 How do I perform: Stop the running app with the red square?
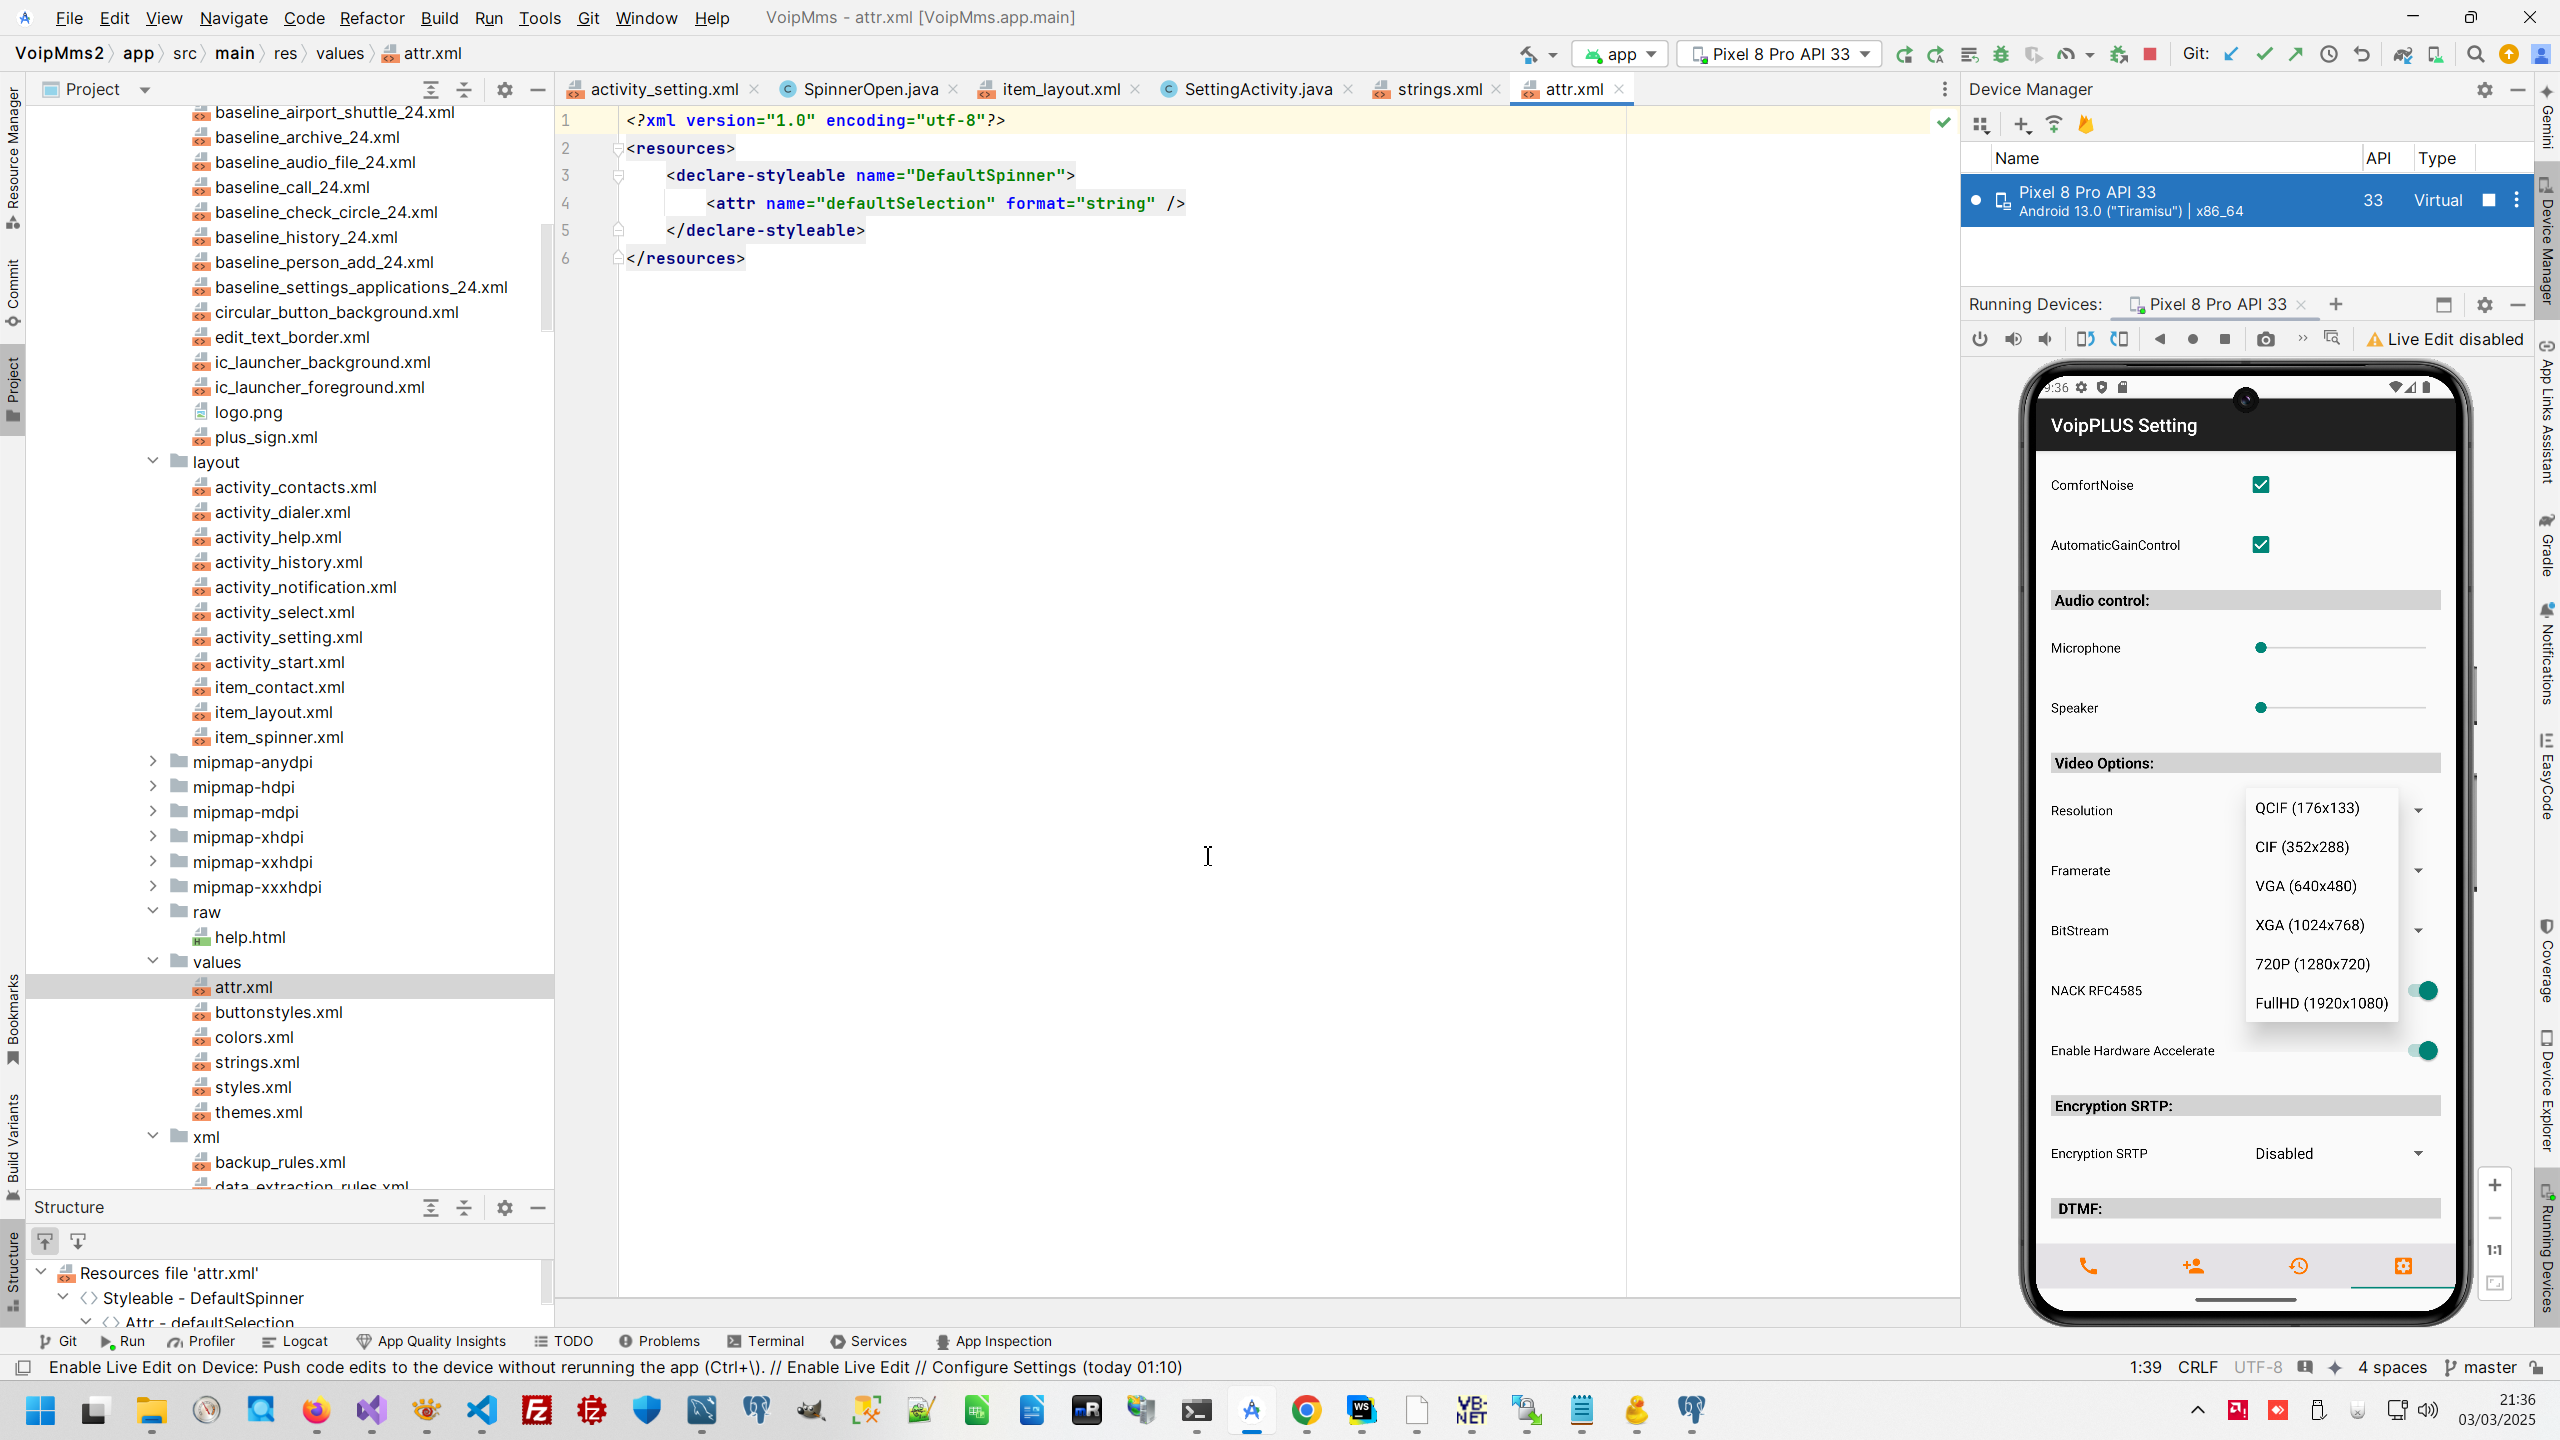[x=2150, y=54]
